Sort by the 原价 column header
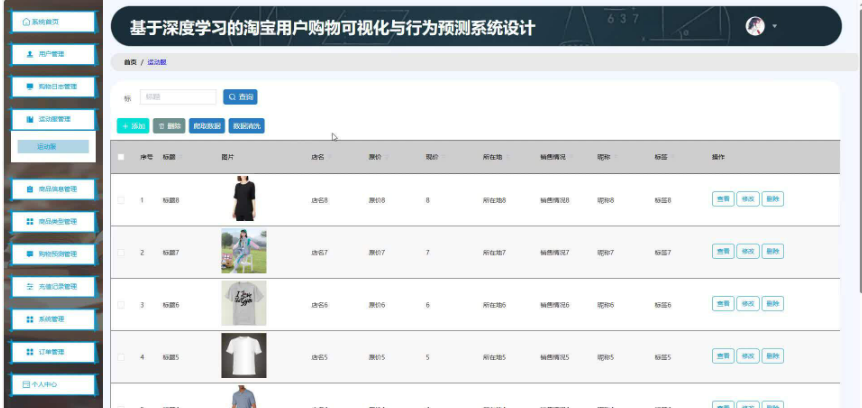 pos(378,157)
